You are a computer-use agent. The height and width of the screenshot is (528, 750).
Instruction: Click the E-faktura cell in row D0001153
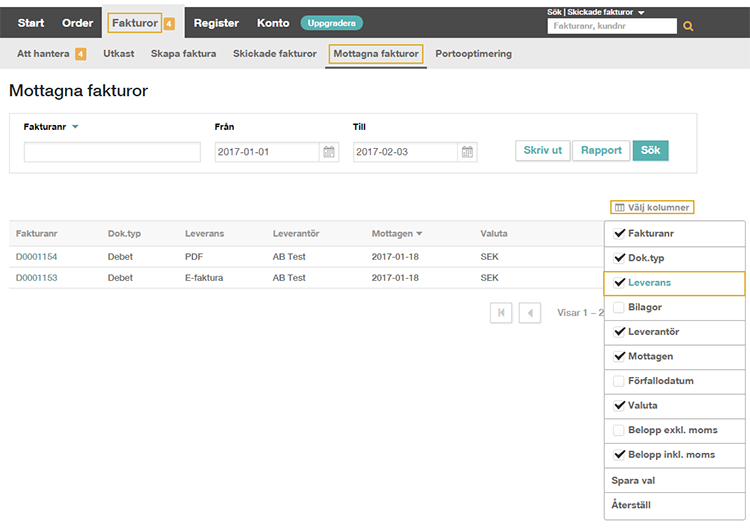click(204, 278)
